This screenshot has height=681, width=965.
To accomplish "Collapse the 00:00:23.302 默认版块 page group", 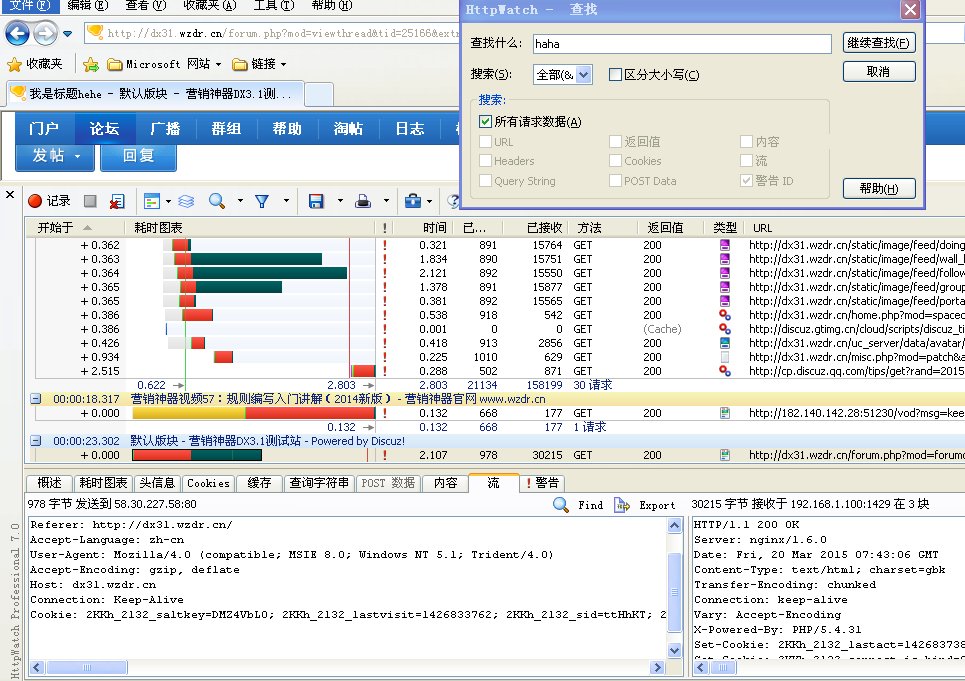I will click(x=35, y=441).
